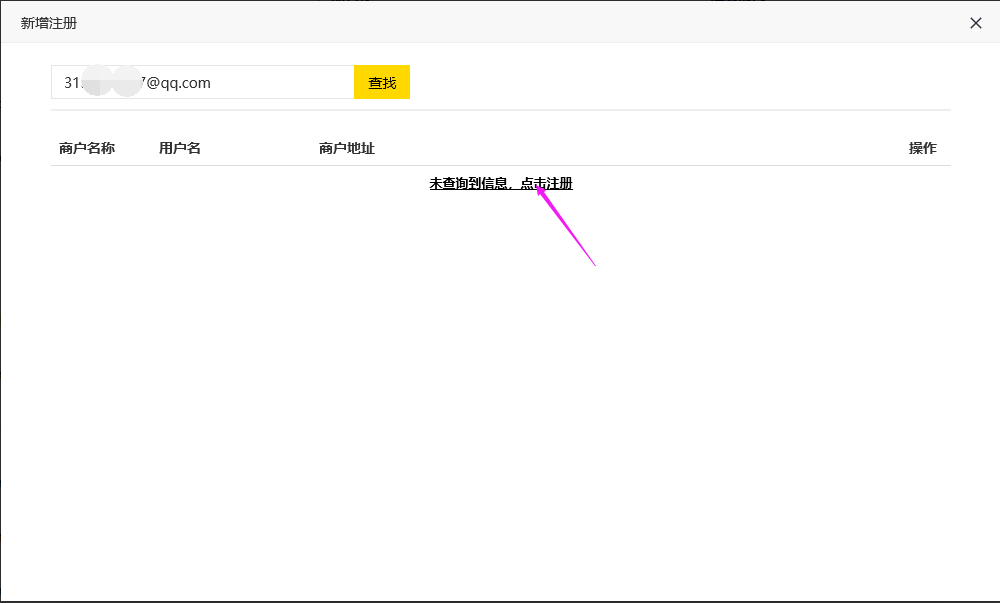Close the 新增注册 dialog
This screenshot has height=603, width=1000.
975,23
